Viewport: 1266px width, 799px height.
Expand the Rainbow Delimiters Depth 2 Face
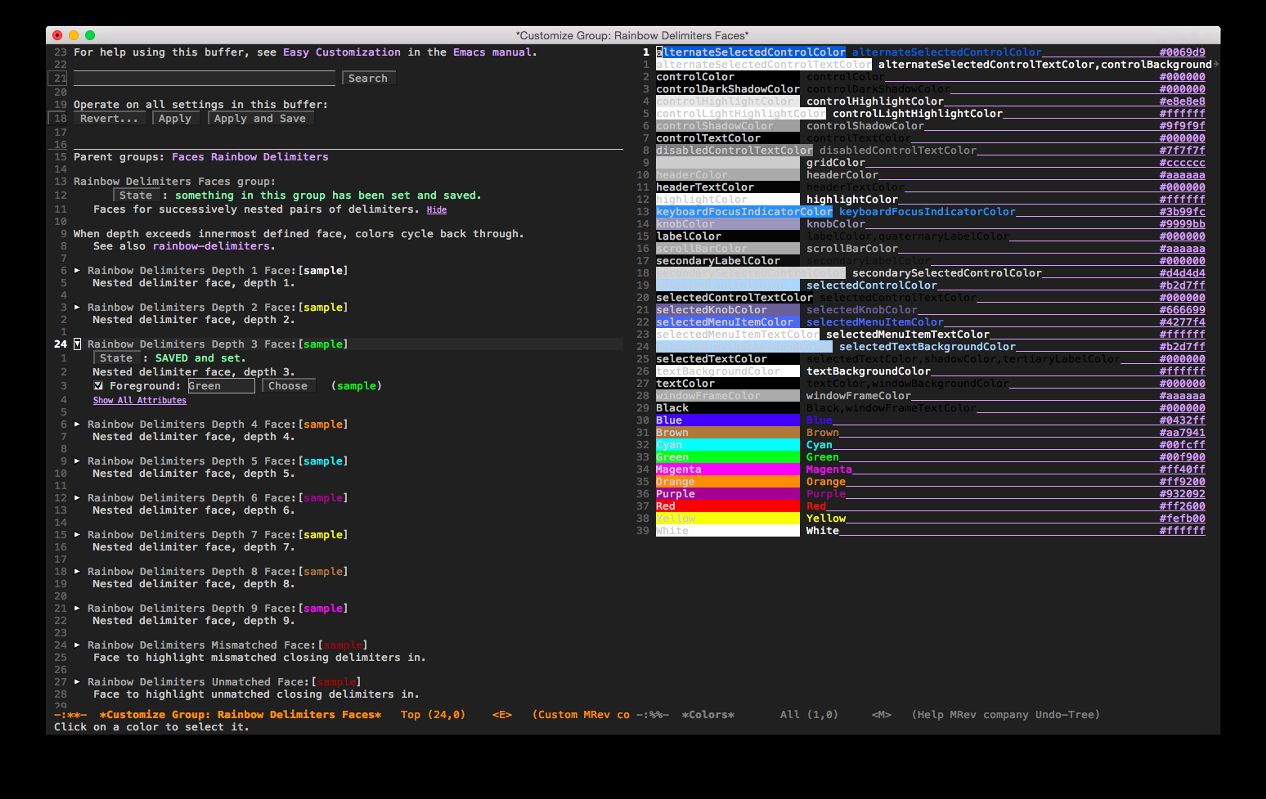point(77,308)
